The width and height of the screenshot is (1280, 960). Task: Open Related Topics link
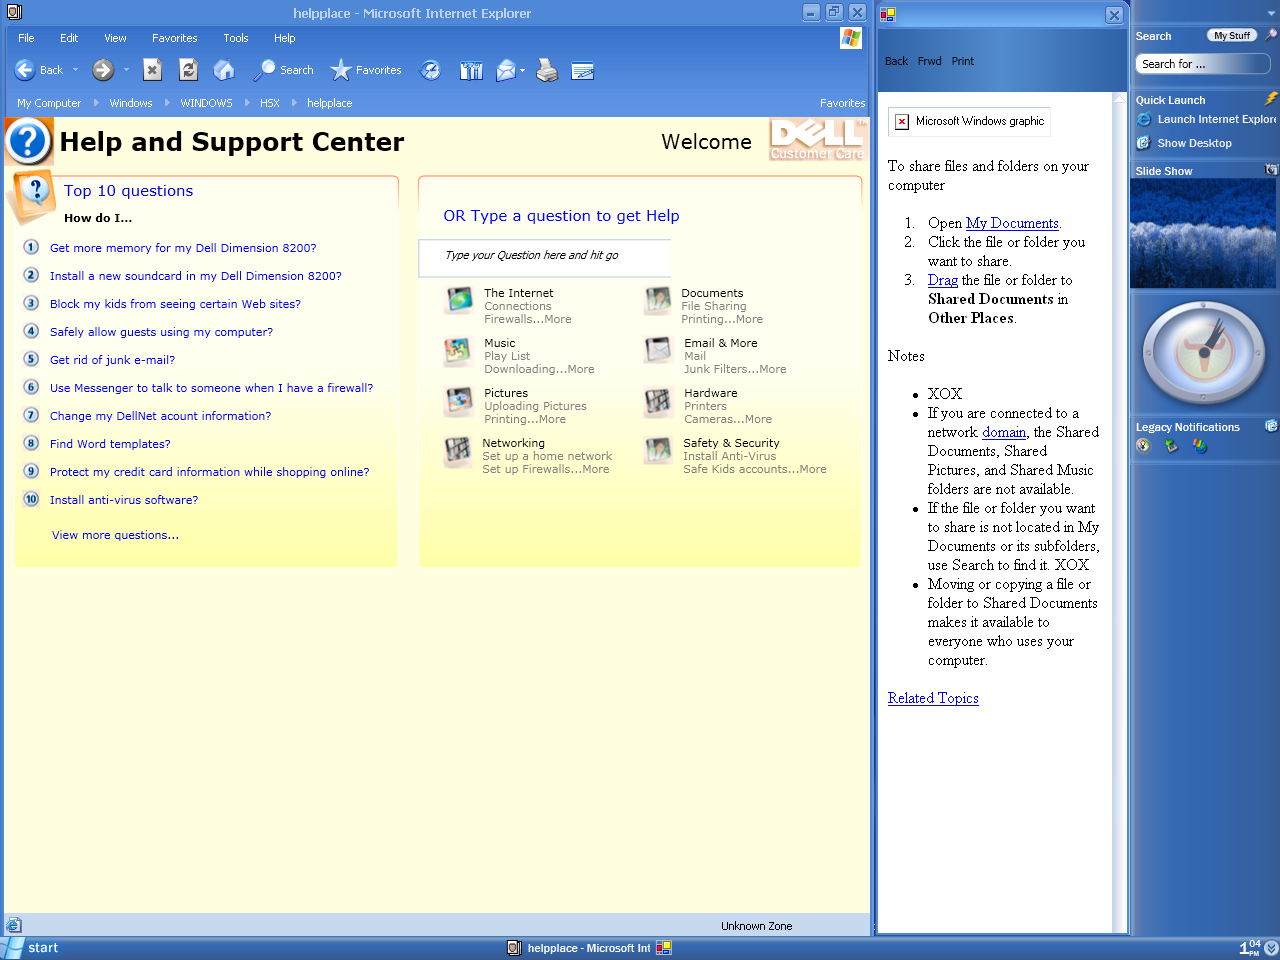933,698
